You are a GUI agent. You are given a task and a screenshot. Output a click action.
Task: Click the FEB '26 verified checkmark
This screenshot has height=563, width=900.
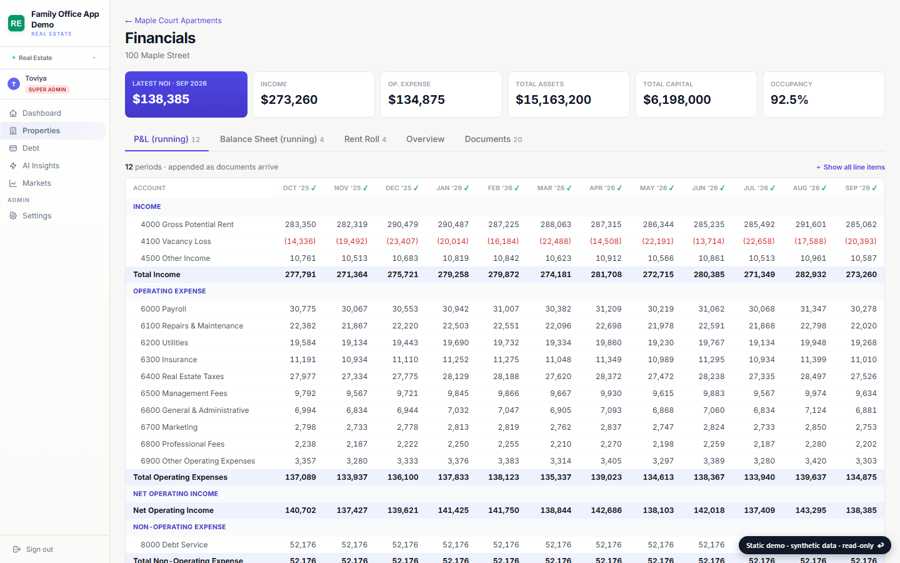point(517,188)
